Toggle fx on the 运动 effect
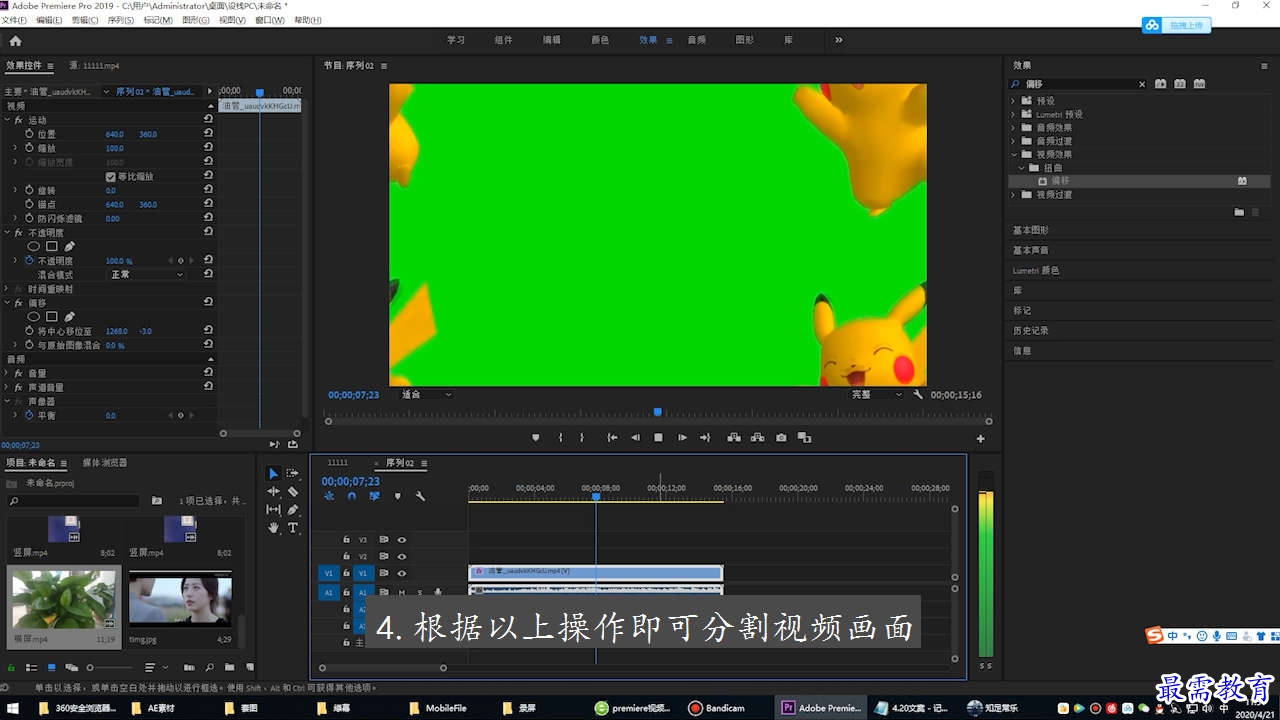This screenshot has width=1280, height=720. (x=18, y=120)
